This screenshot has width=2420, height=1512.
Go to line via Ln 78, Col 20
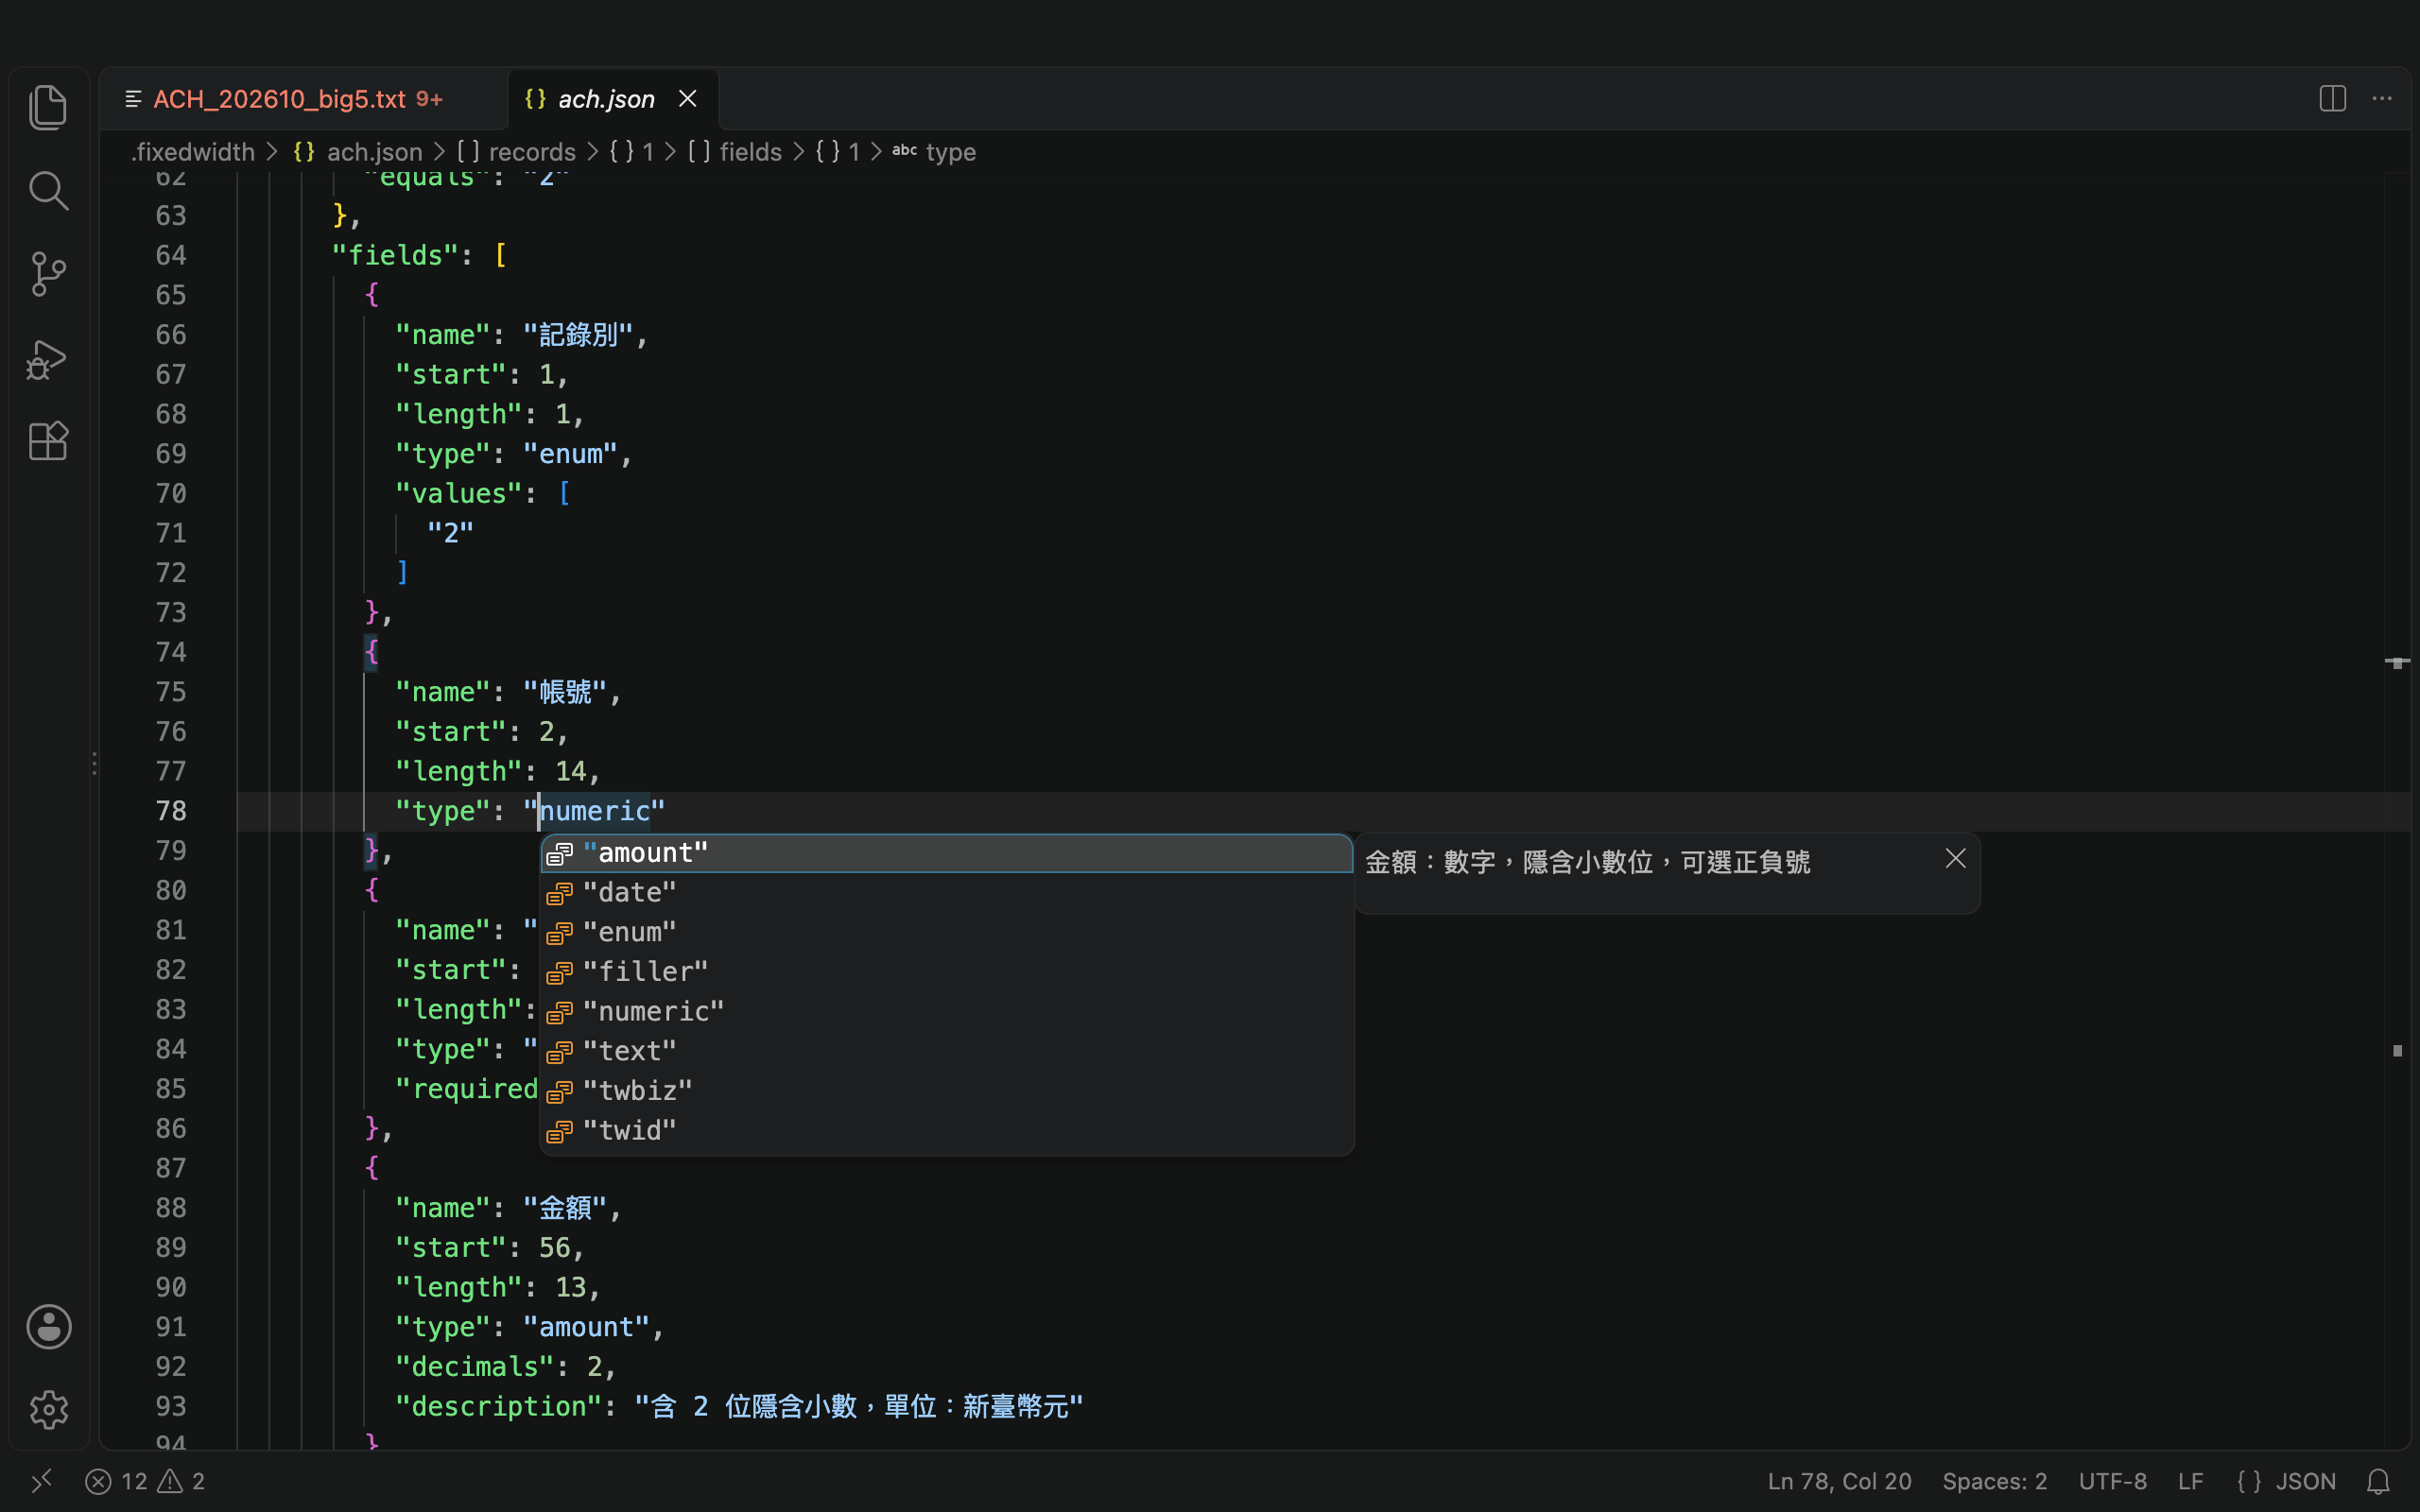tap(1839, 1481)
